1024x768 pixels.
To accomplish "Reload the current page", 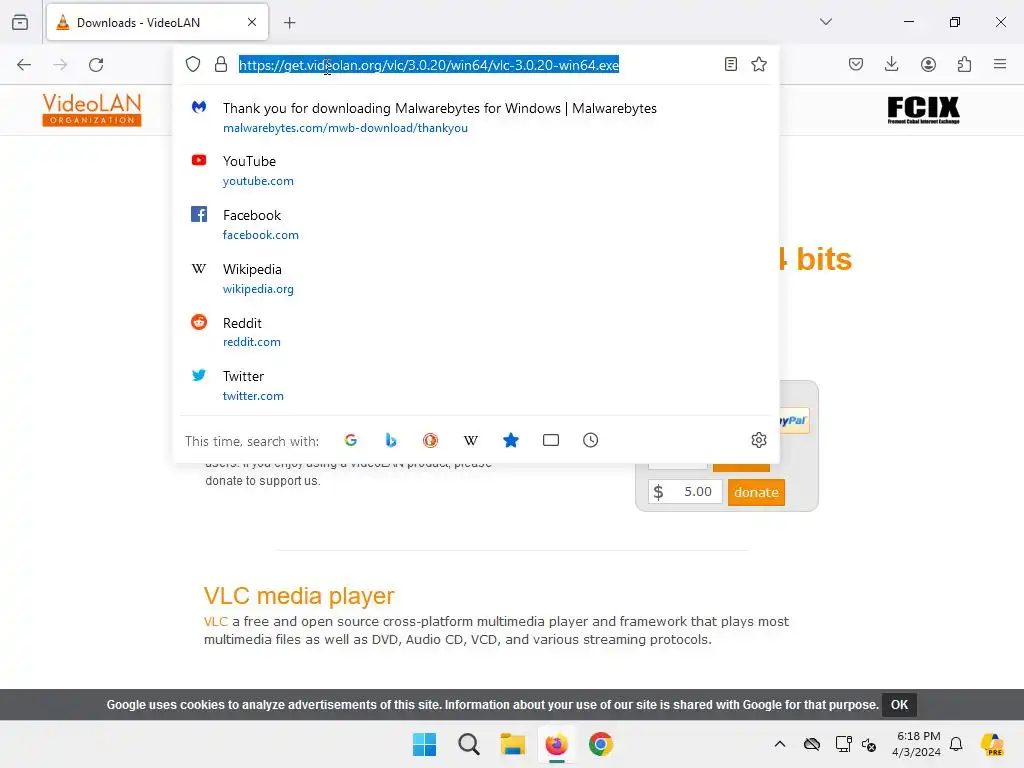I will [x=96, y=65].
